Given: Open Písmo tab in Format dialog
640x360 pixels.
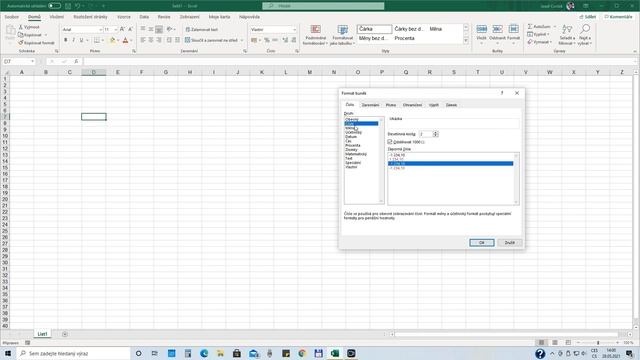Looking at the screenshot, I should pyautogui.click(x=391, y=105).
